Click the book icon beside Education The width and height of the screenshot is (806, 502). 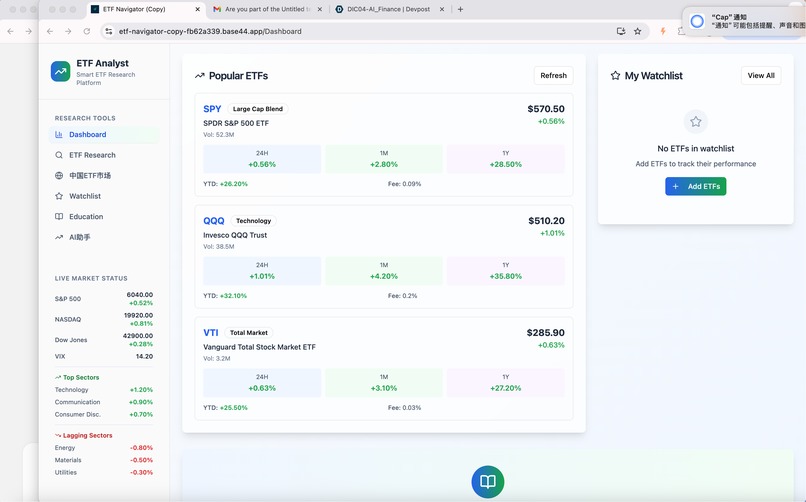coord(59,217)
